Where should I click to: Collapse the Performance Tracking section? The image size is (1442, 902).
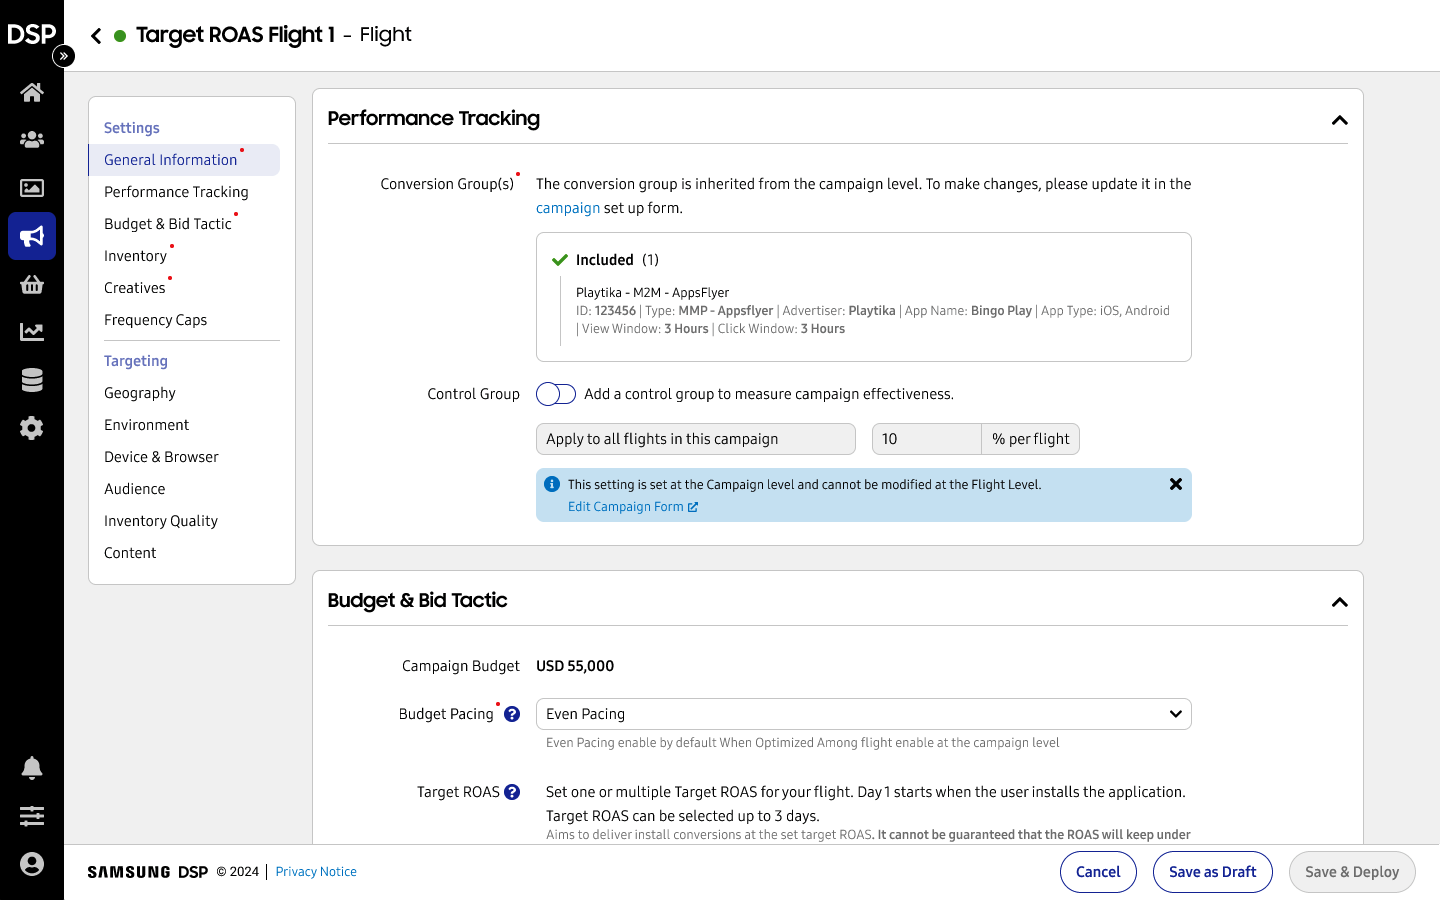pos(1339,120)
